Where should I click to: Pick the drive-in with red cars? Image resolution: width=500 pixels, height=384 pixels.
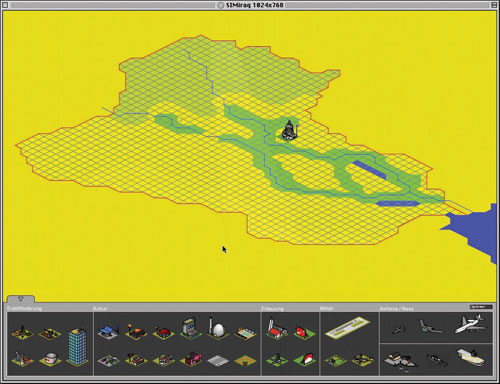tap(136, 360)
